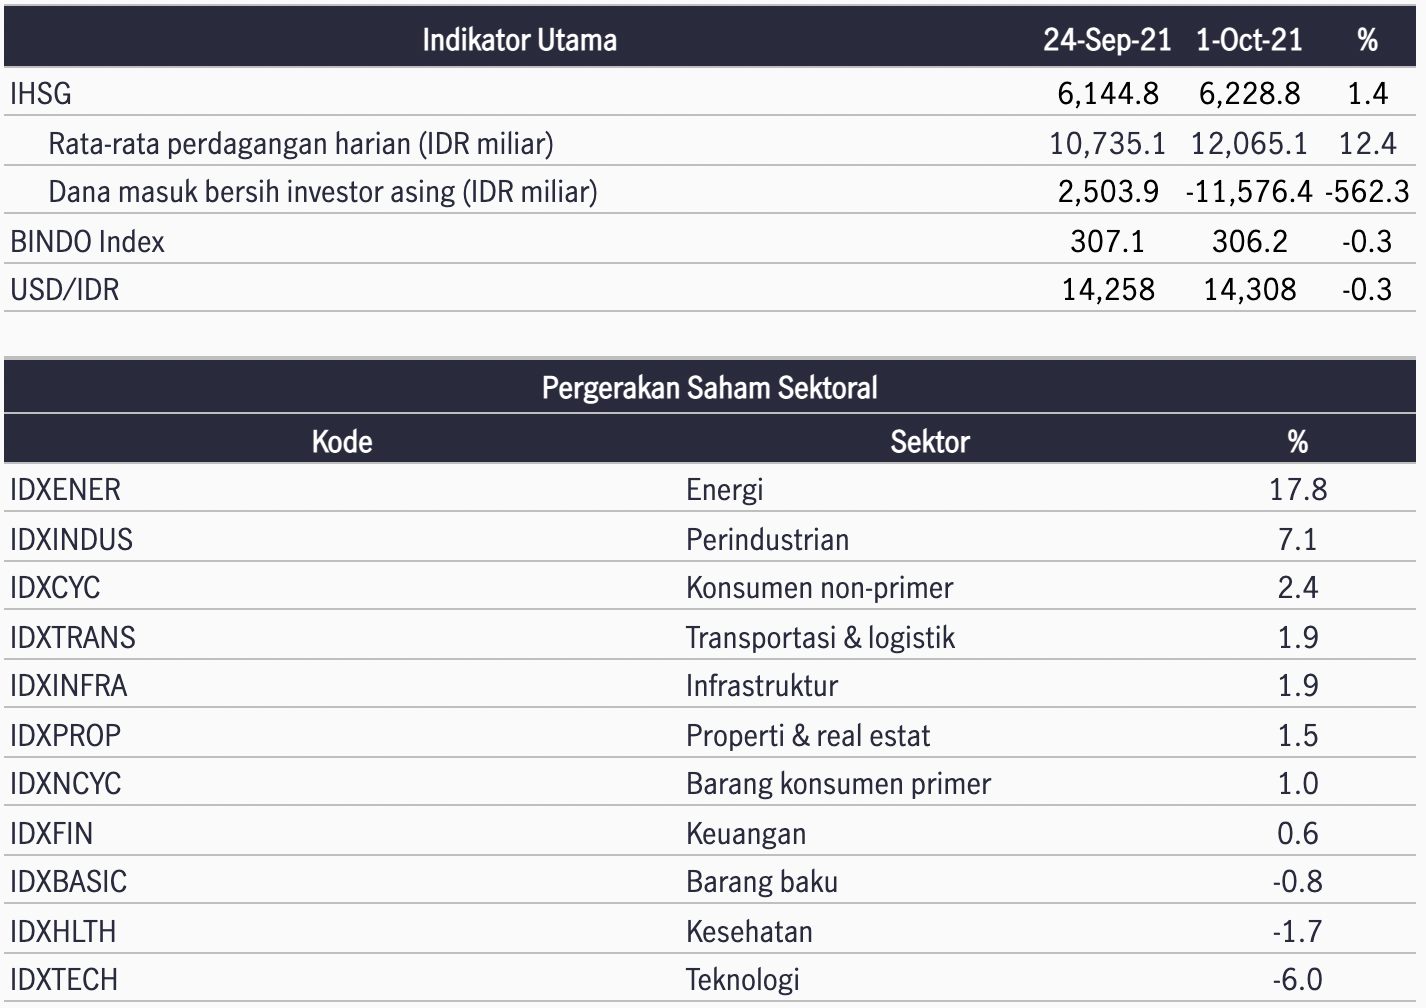Select Properti change value 1.5
The width and height of the screenshot is (1426, 1008).
pos(1298,736)
